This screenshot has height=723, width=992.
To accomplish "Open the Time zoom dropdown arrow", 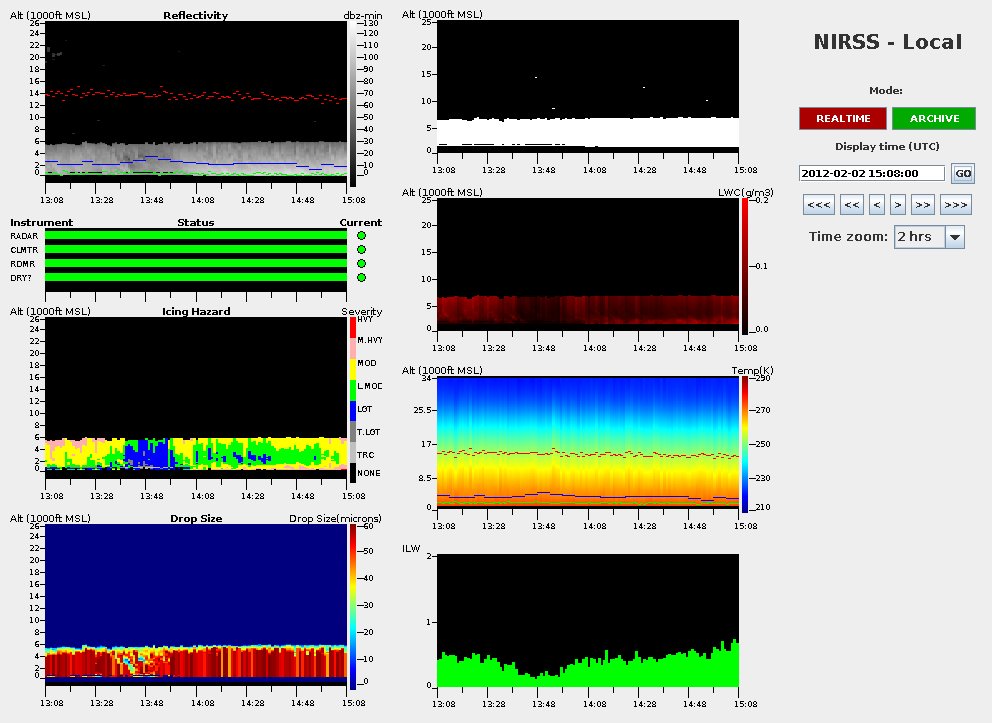I will [954, 237].
